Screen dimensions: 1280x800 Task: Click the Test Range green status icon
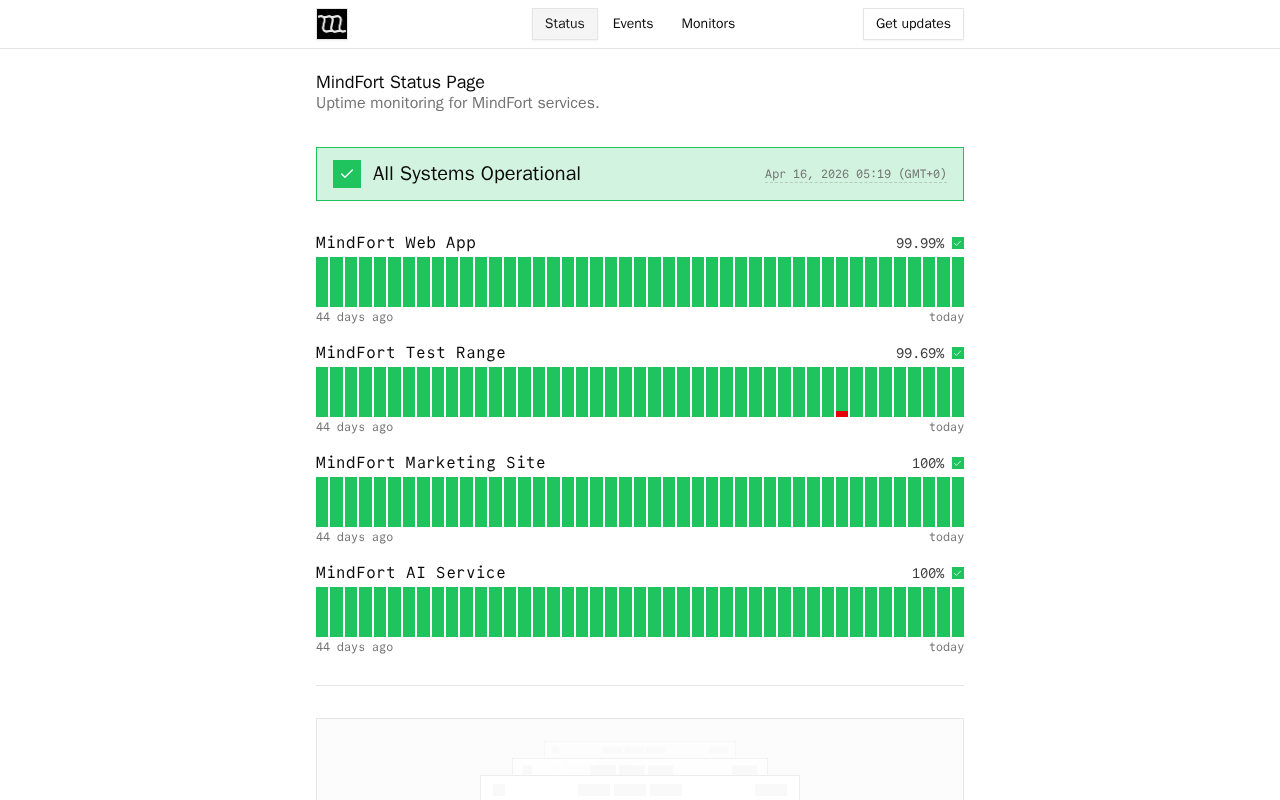958,353
